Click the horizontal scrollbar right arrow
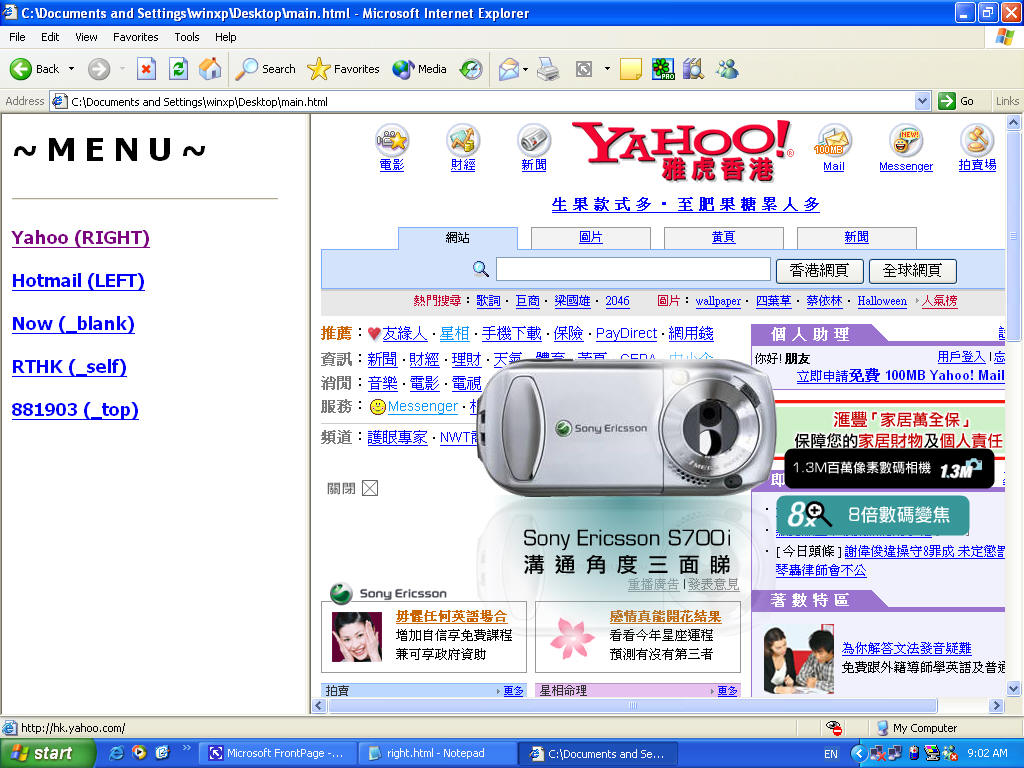 (997, 705)
